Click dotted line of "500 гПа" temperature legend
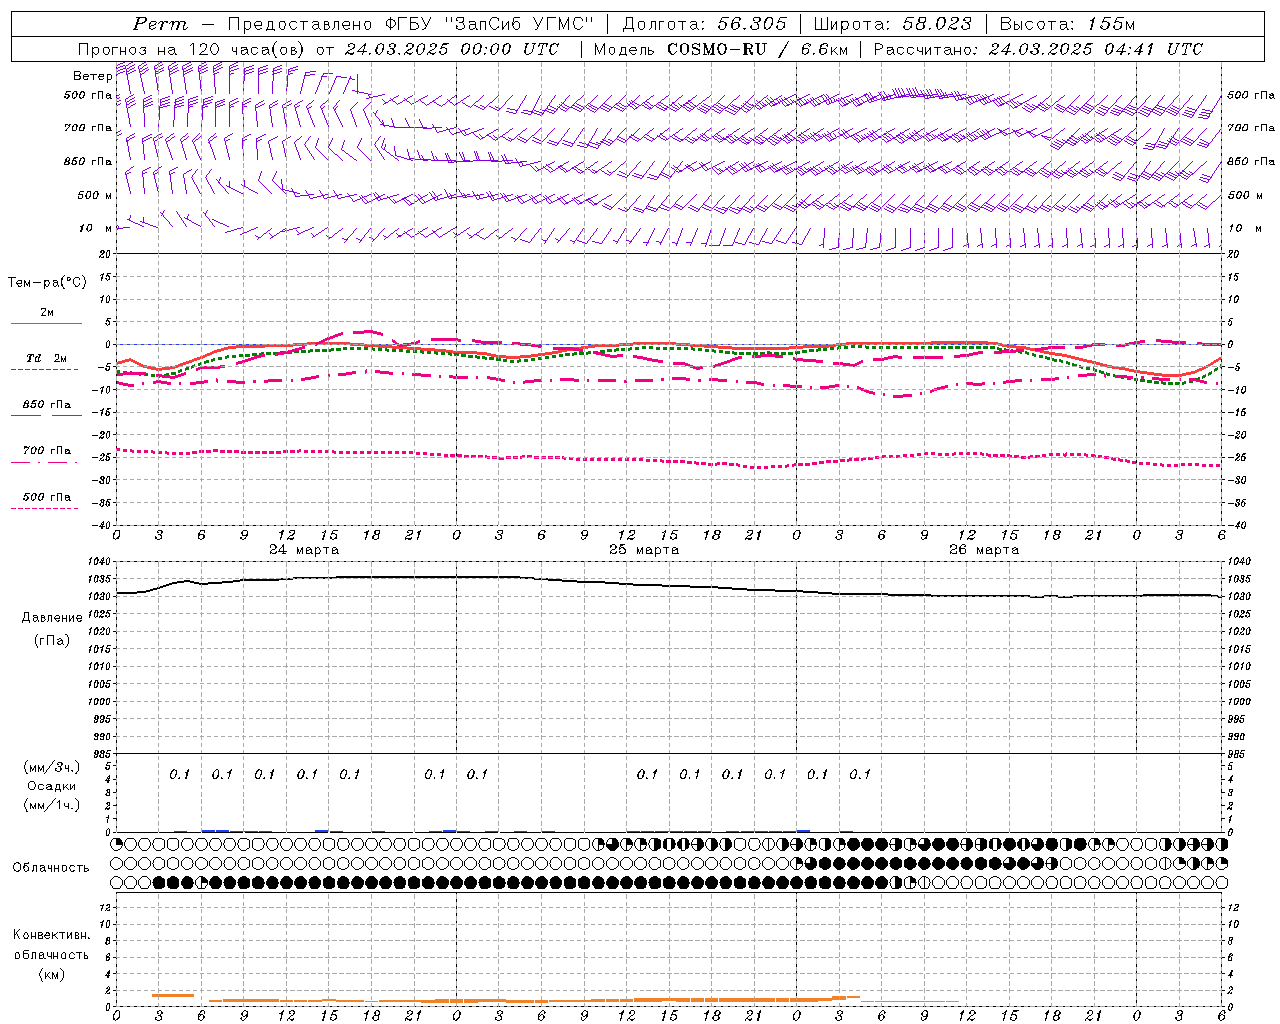 pos(44,508)
